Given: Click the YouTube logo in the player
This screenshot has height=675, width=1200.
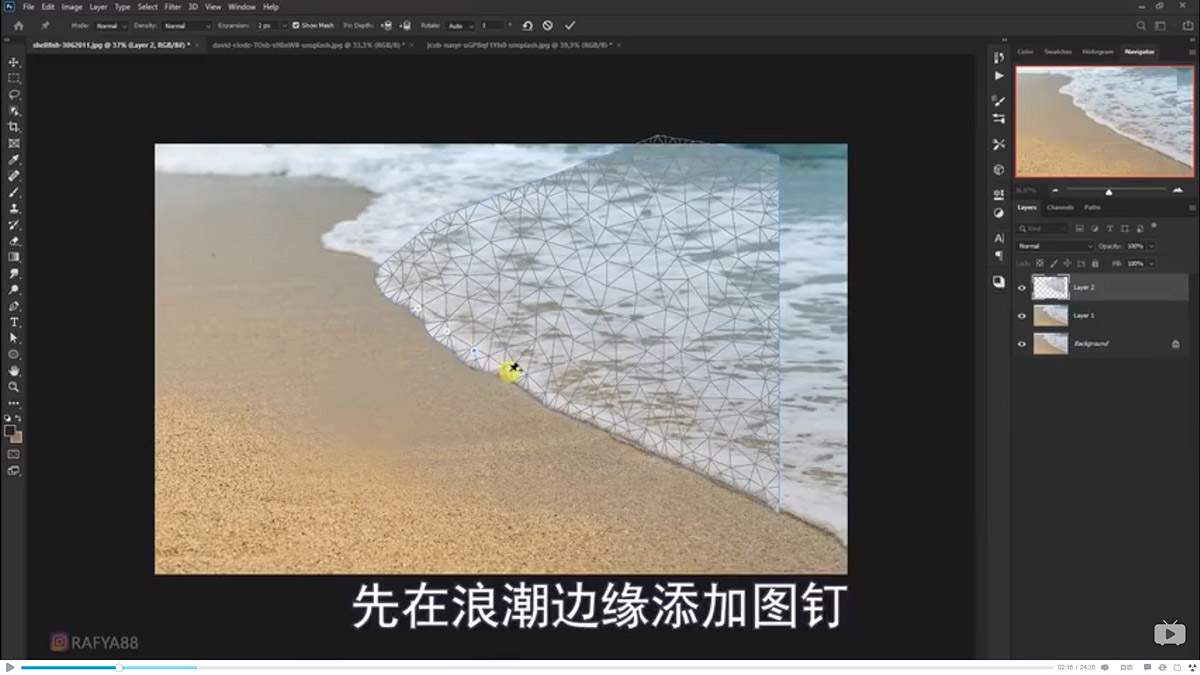Looking at the screenshot, I should 1169,633.
